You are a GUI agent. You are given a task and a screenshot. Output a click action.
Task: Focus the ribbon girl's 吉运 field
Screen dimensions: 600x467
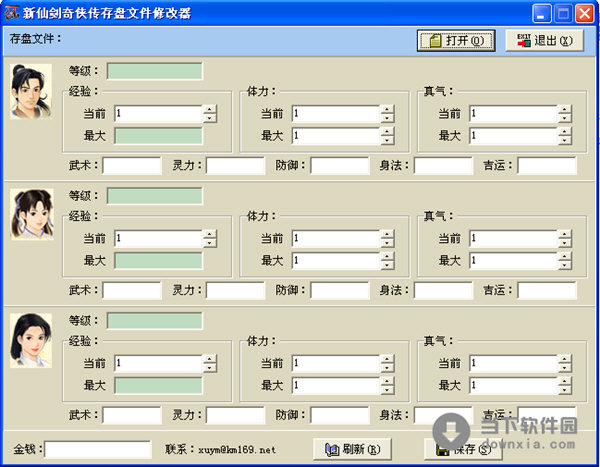[547, 290]
